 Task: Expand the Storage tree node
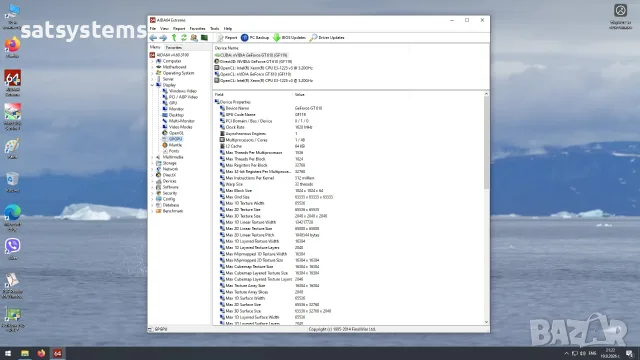[153, 163]
